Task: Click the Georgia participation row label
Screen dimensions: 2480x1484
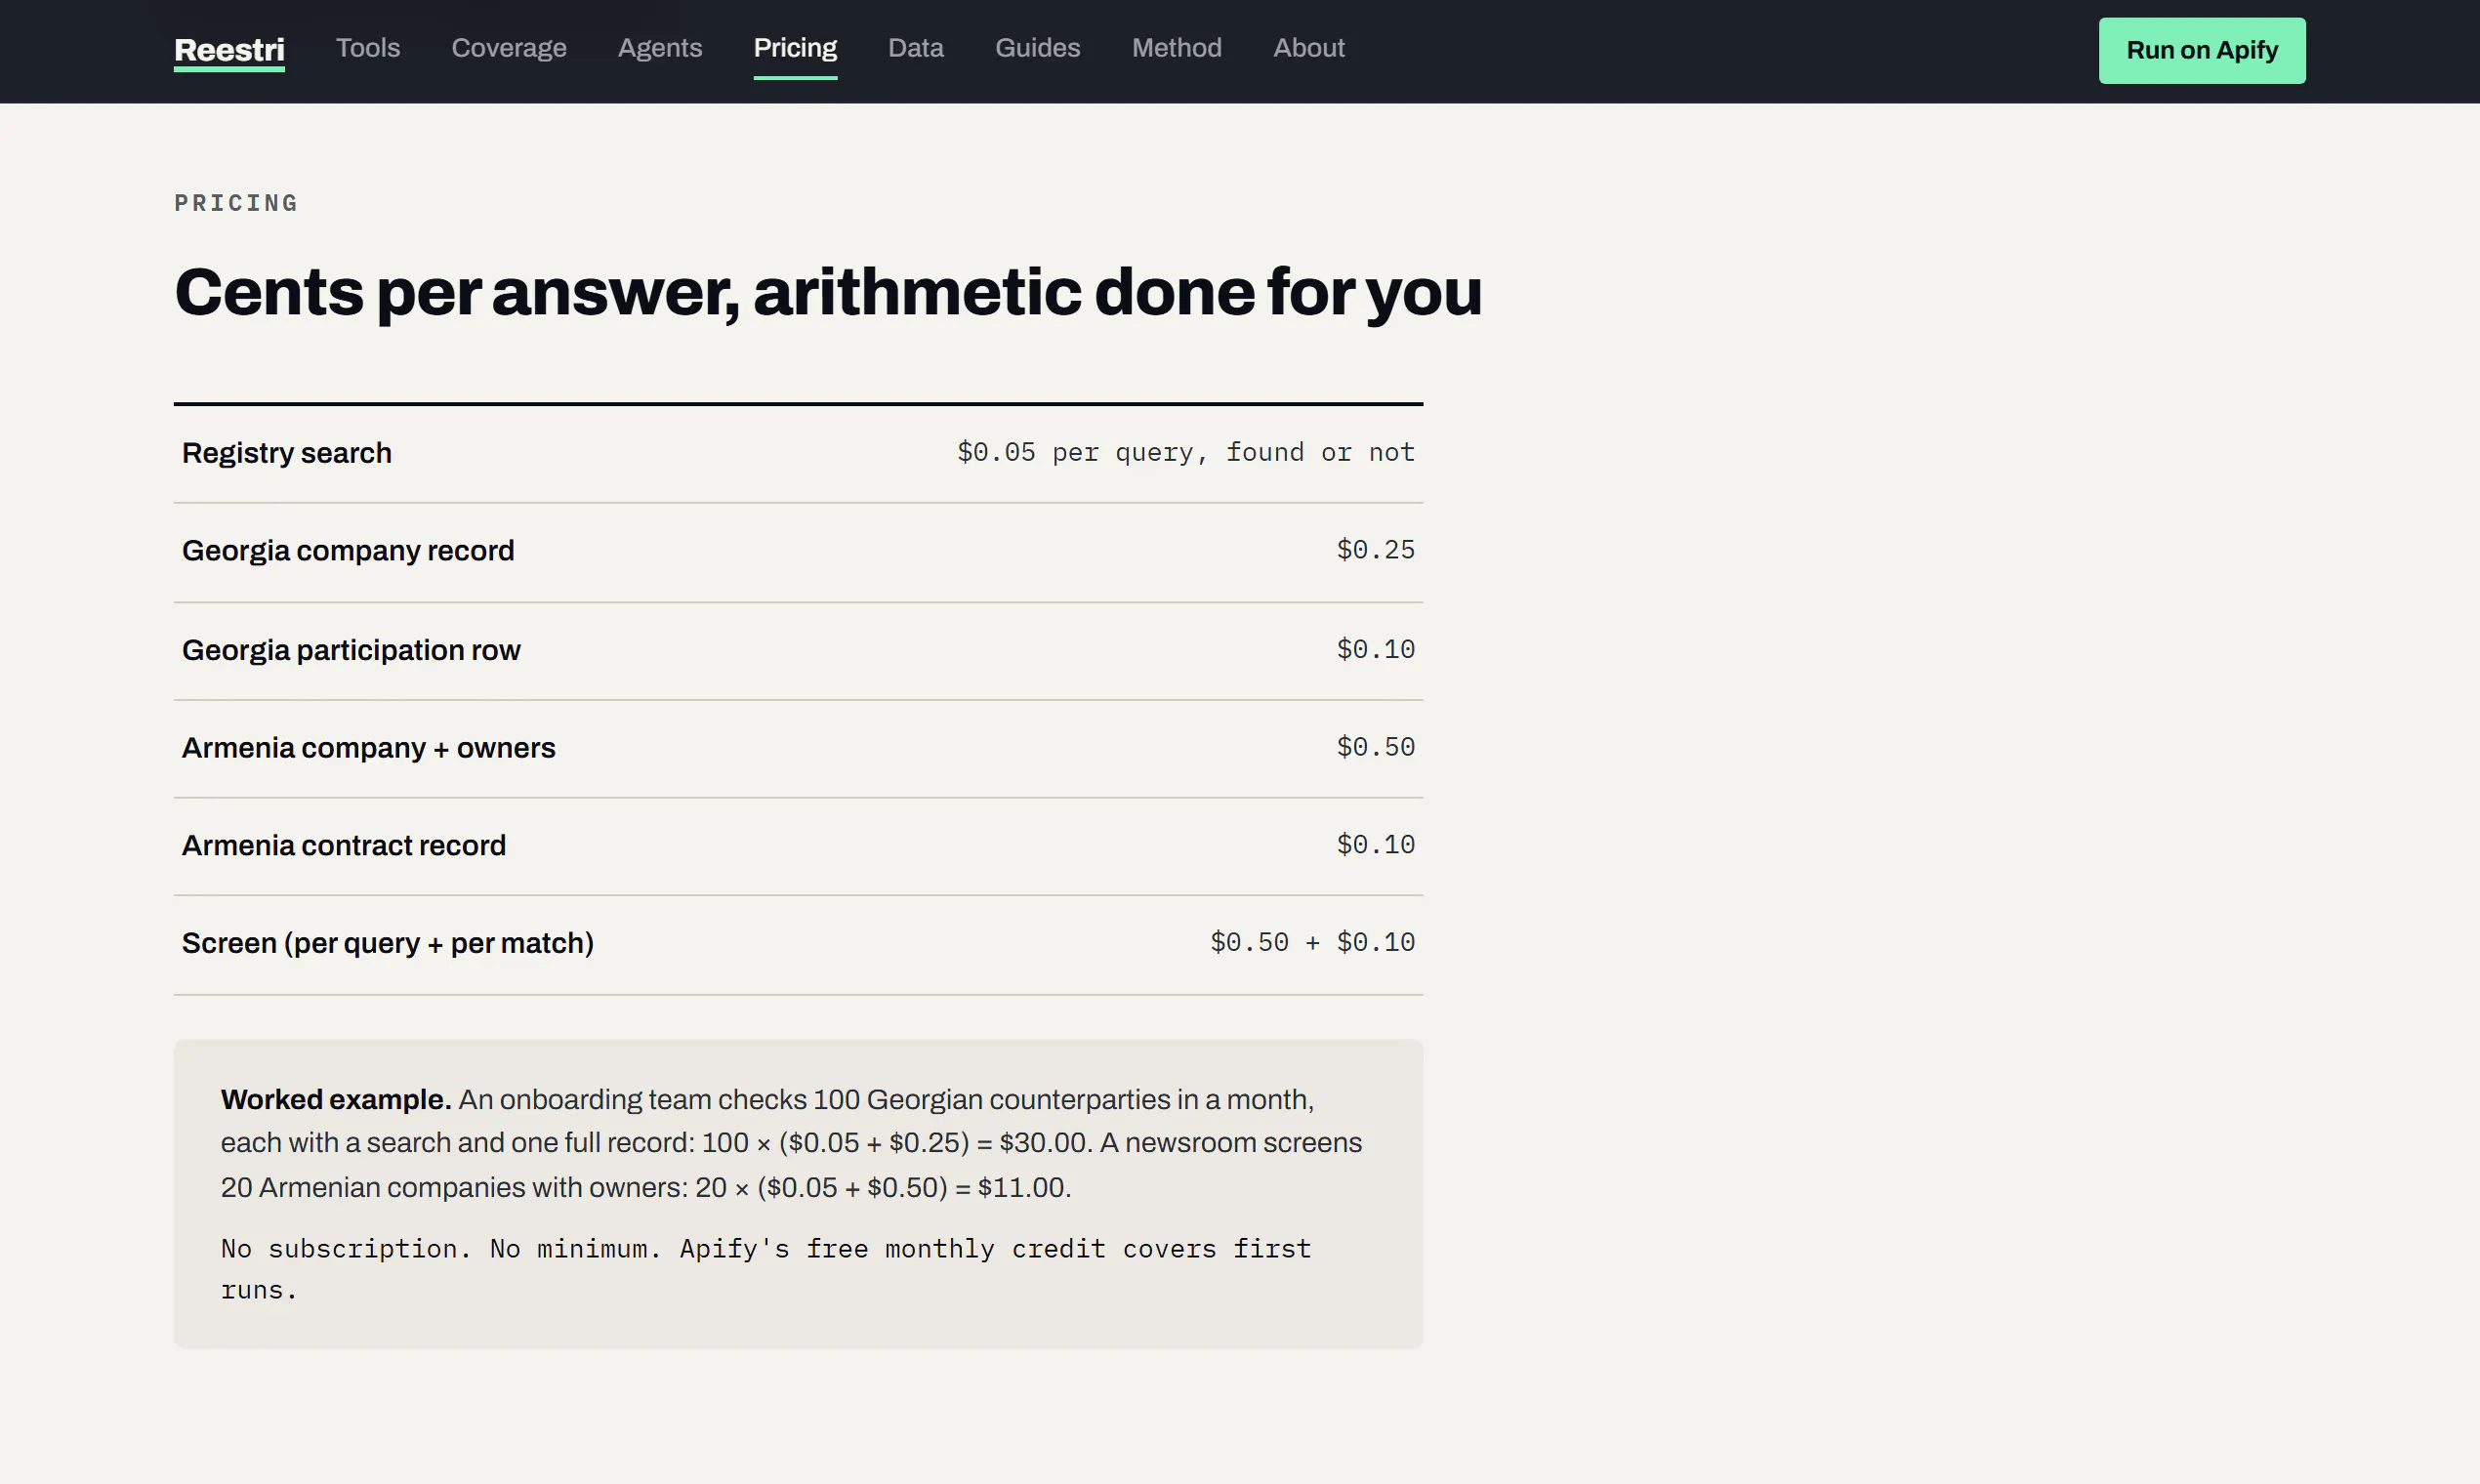Action: coord(351,650)
